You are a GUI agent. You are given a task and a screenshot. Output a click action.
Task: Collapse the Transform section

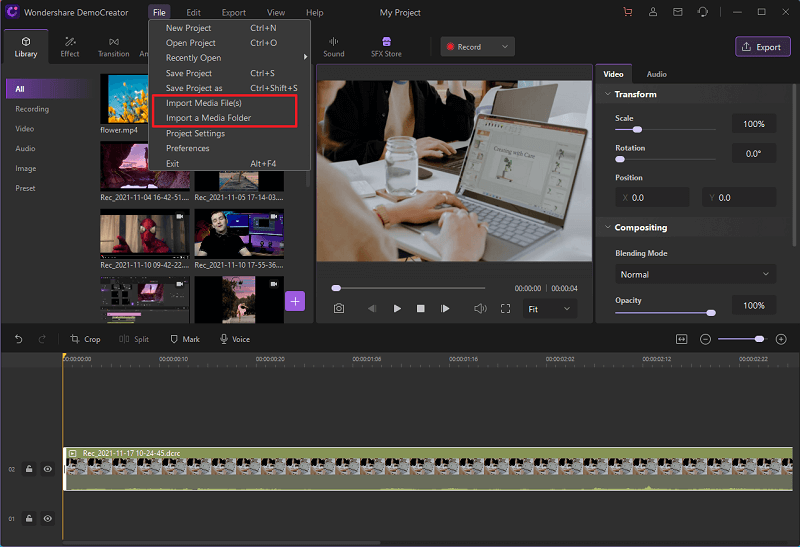pyautogui.click(x=608, y=94)
